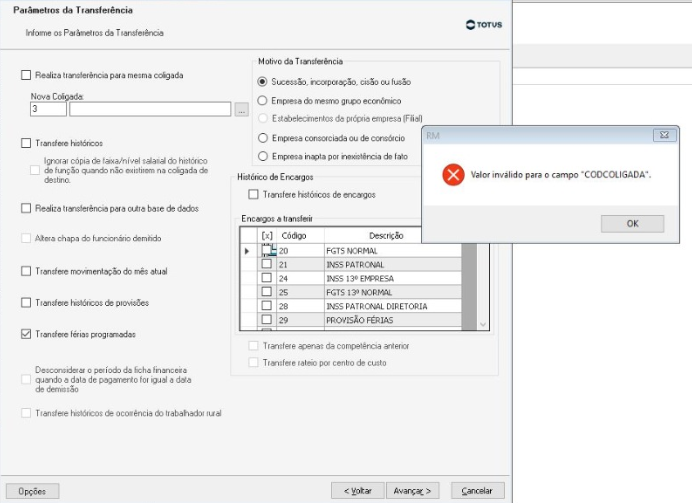Image resolution: width=692 pixels, height=503 pixels.
Task: Toggle Transfere históricos checkbox
Action: (26, 143)
